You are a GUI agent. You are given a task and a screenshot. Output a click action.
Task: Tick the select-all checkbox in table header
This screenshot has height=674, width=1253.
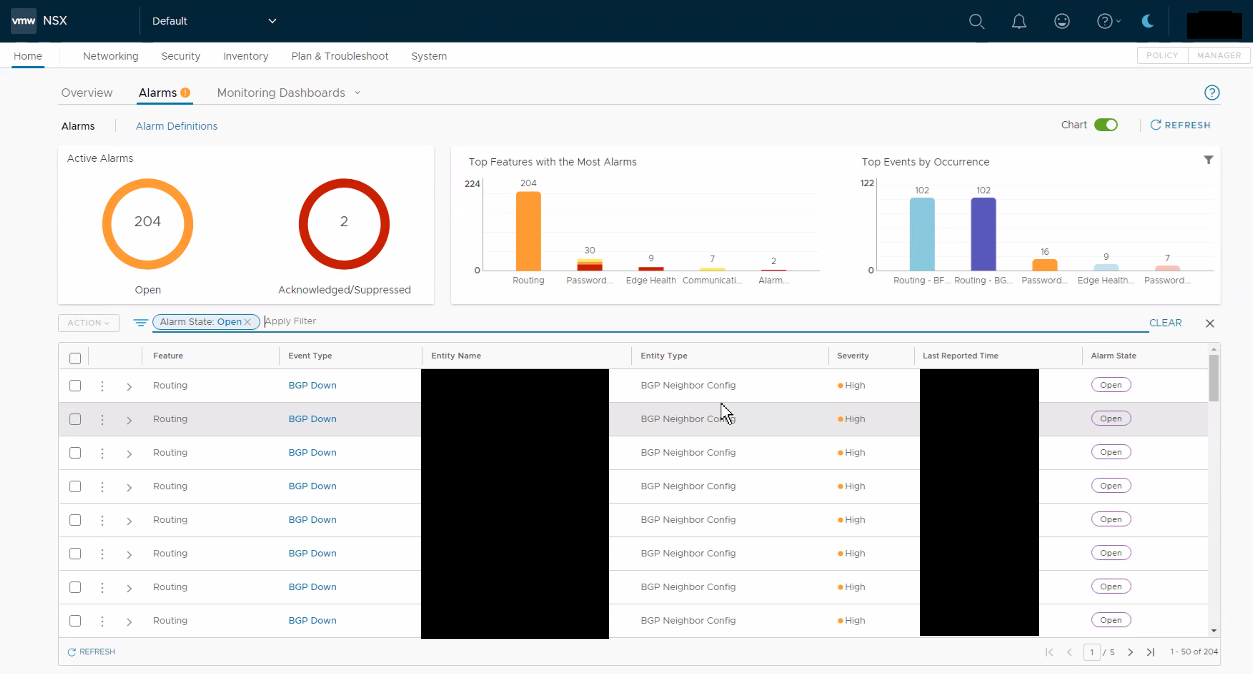(75, 358)
